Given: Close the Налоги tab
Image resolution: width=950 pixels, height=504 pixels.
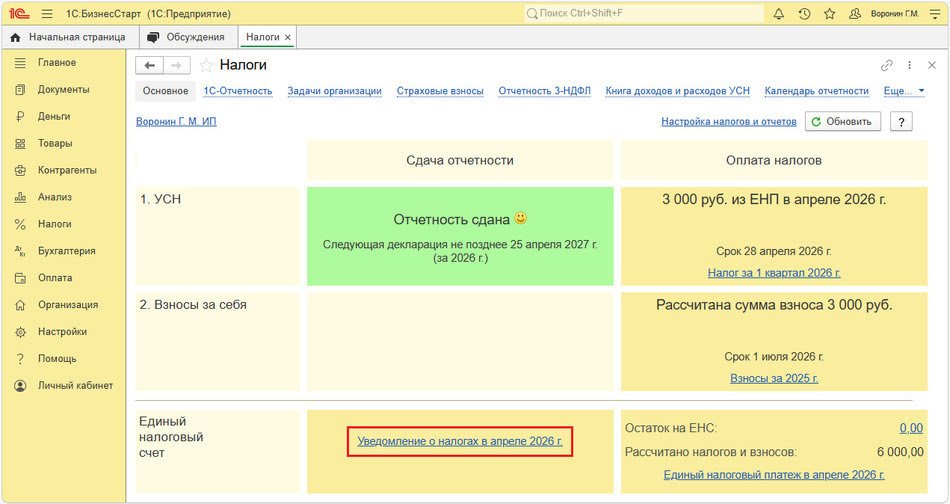Looking at the screenshot, I should (x=288, y=38).
